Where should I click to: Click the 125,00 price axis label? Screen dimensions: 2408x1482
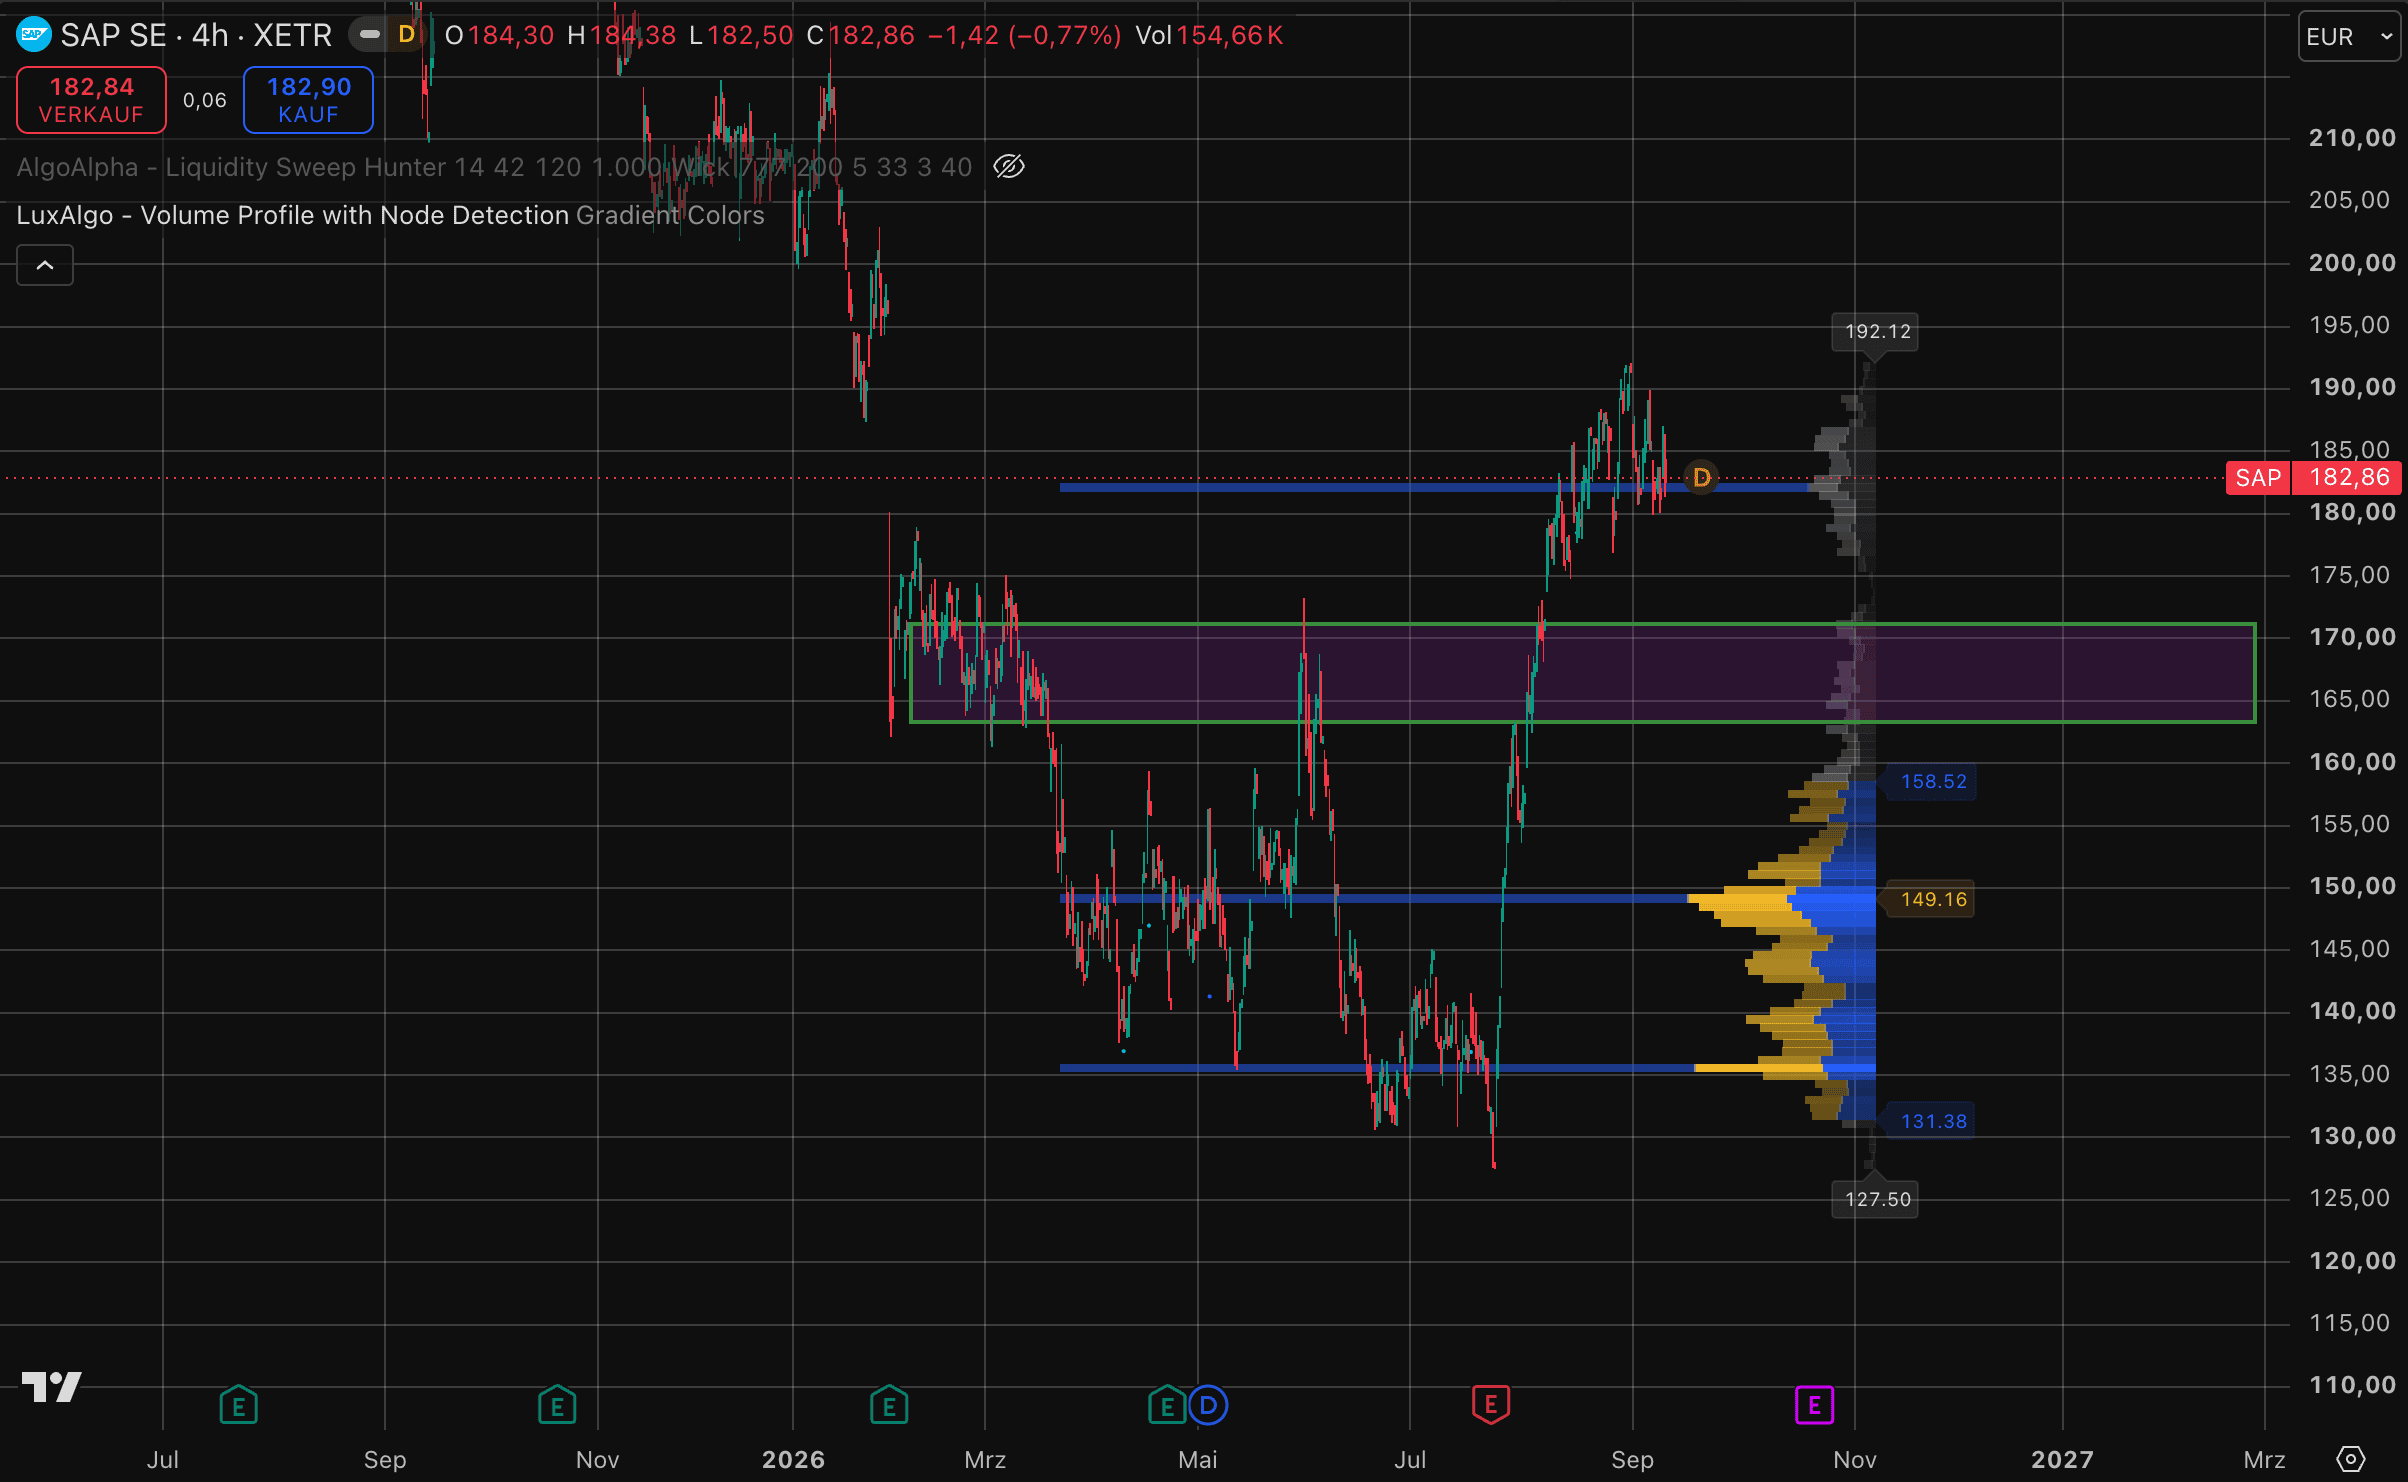tap(2350, 1198)
